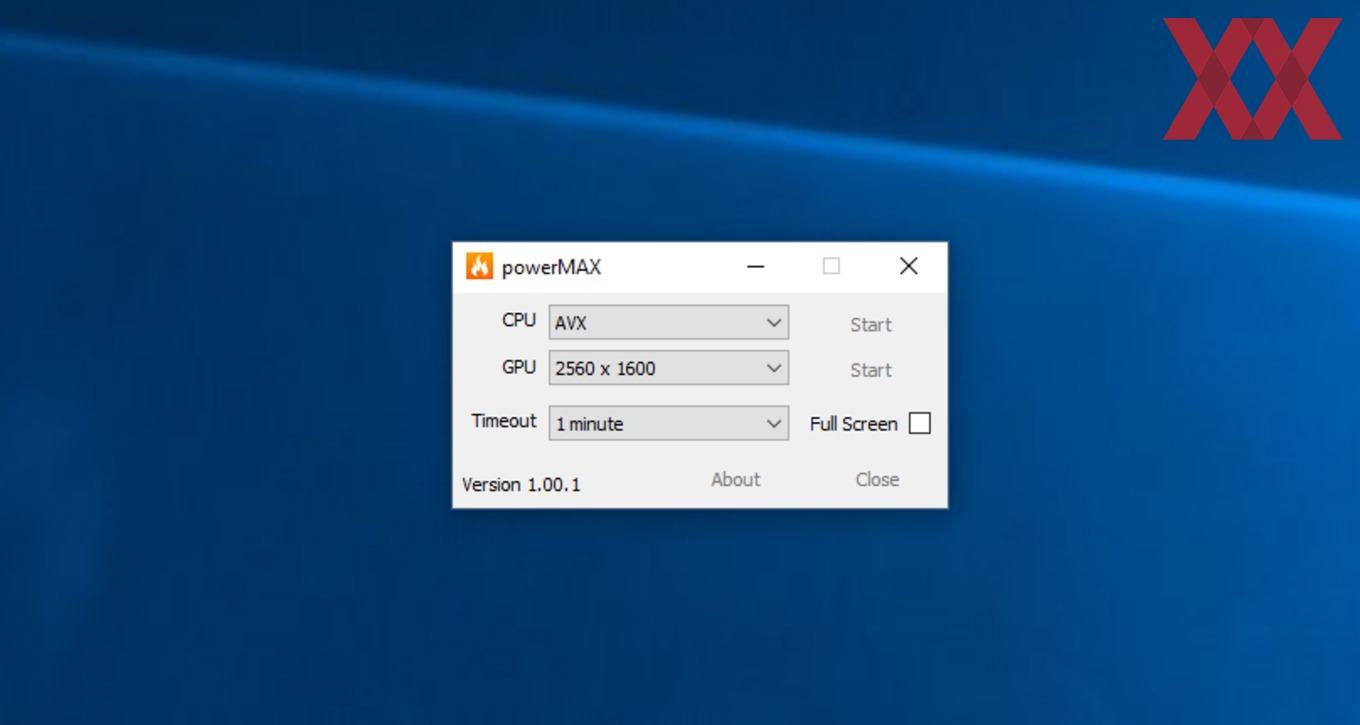This screenshot has height=725, width=1360.
Task: Click the Close text button
Action: click(x=877, y=479)
